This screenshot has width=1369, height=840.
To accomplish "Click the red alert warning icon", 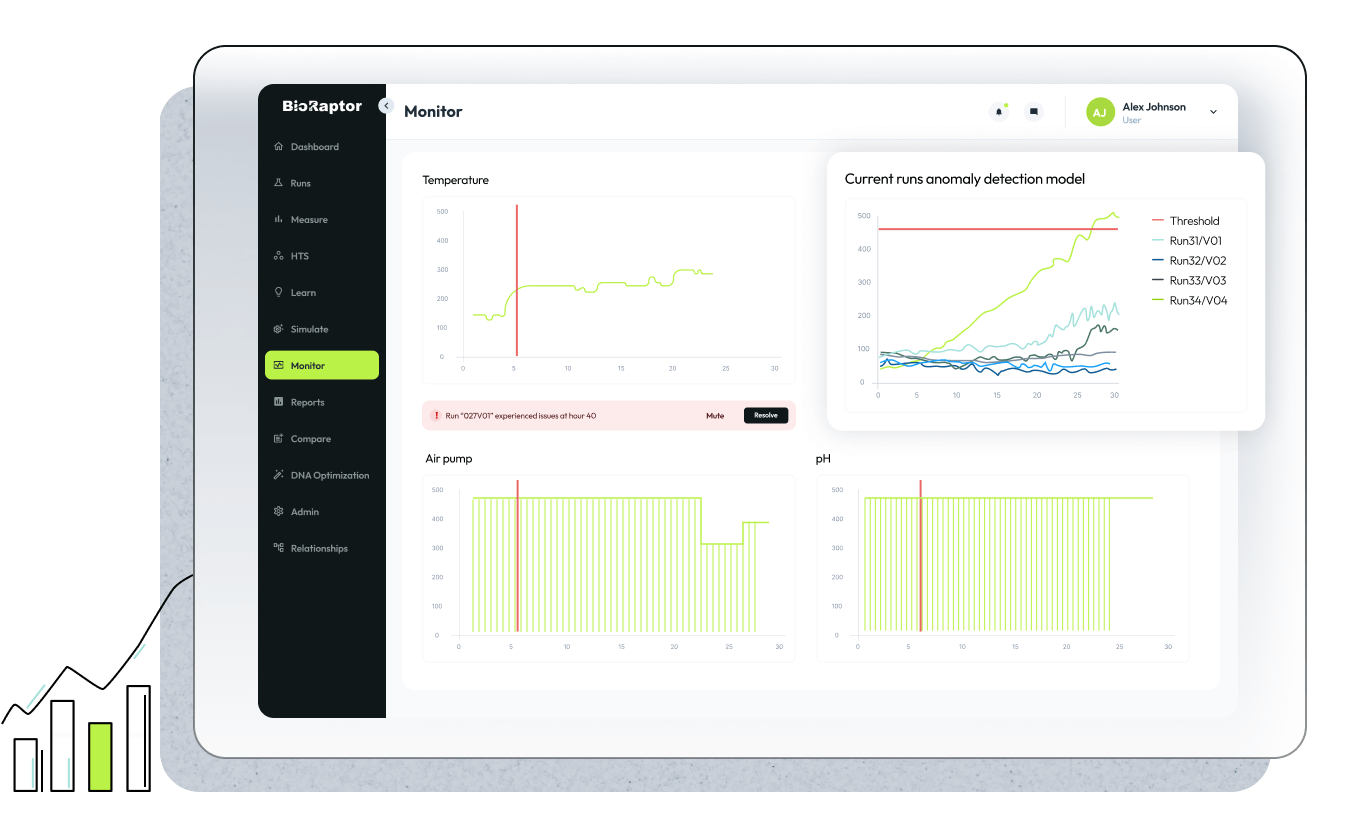I will coord(436,415).
